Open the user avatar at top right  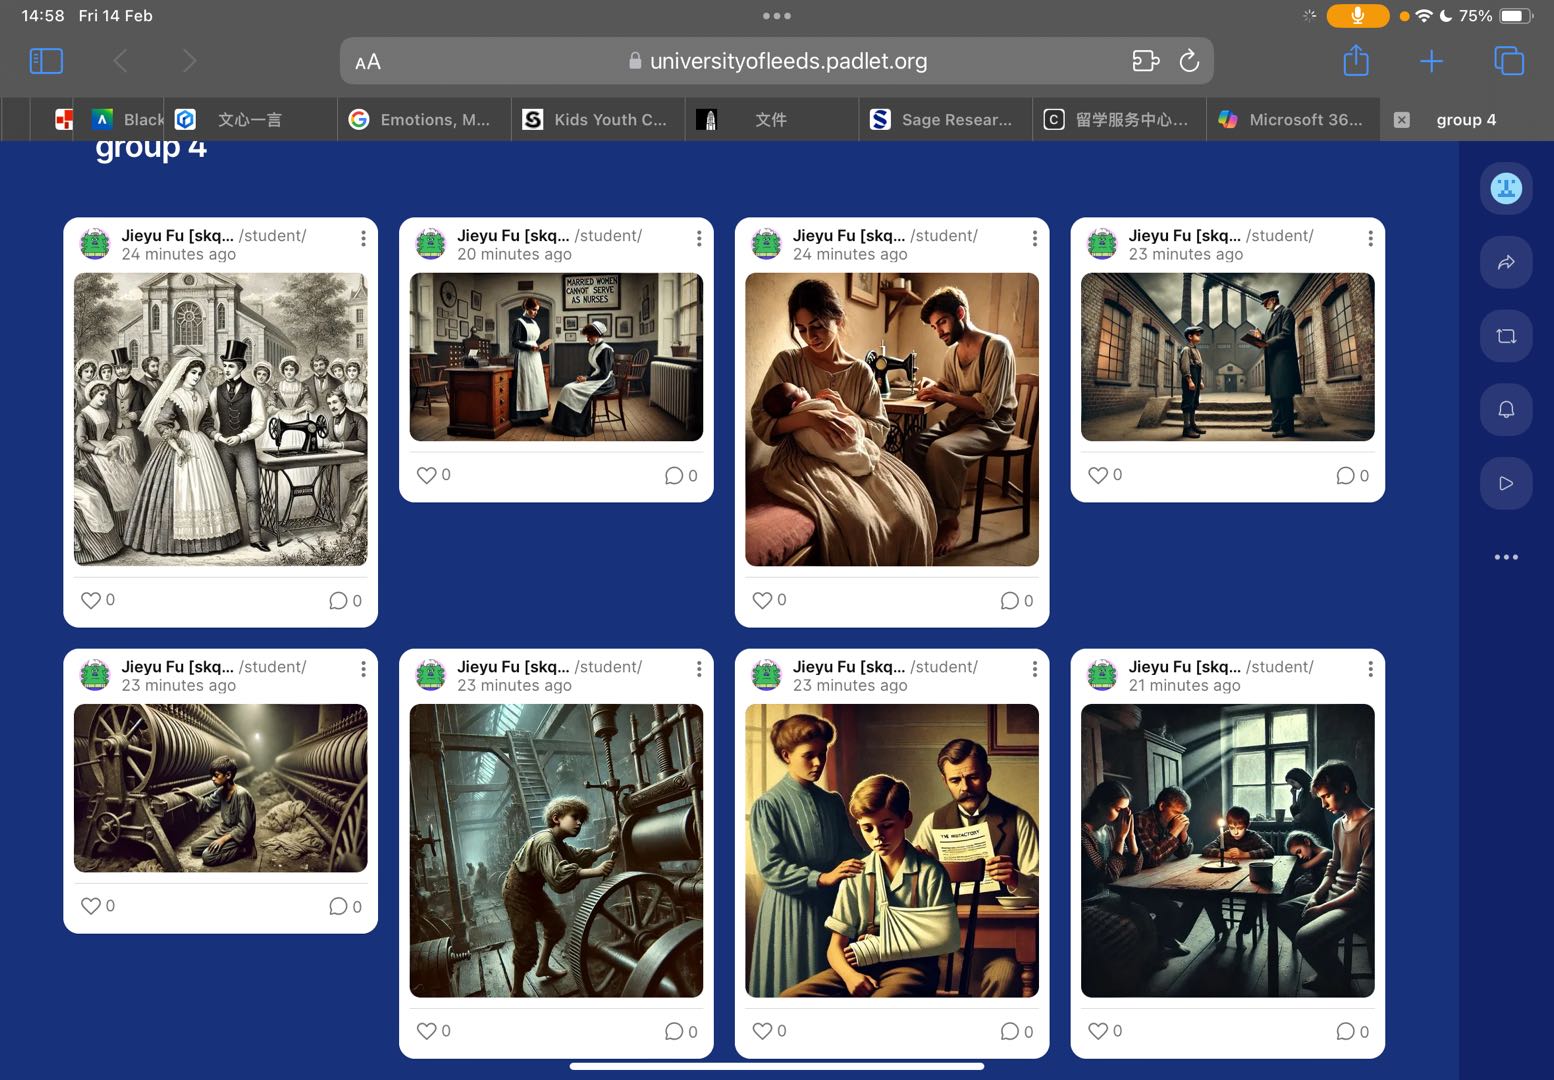pyautogui.click(x=1505, y=188)
